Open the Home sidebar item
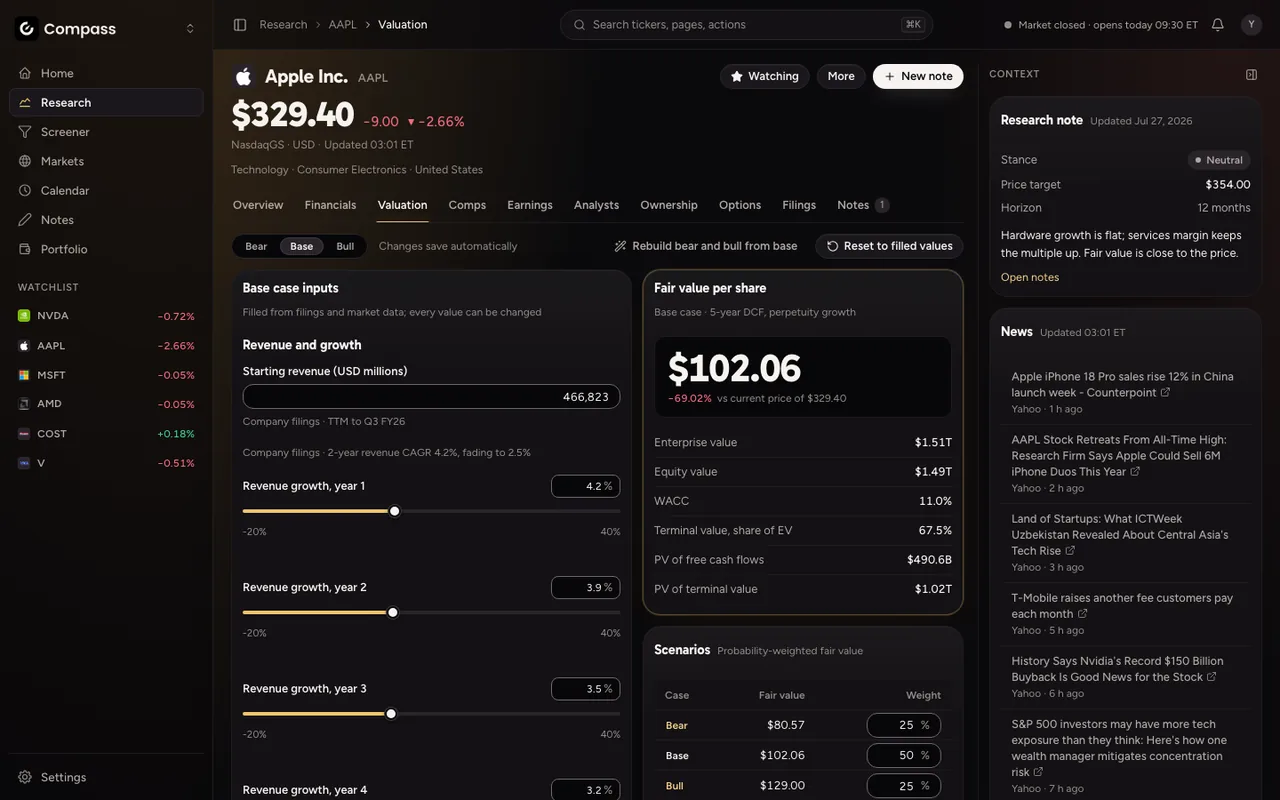Viewport: 1280px width, 800px height. (x=106, y=73)
